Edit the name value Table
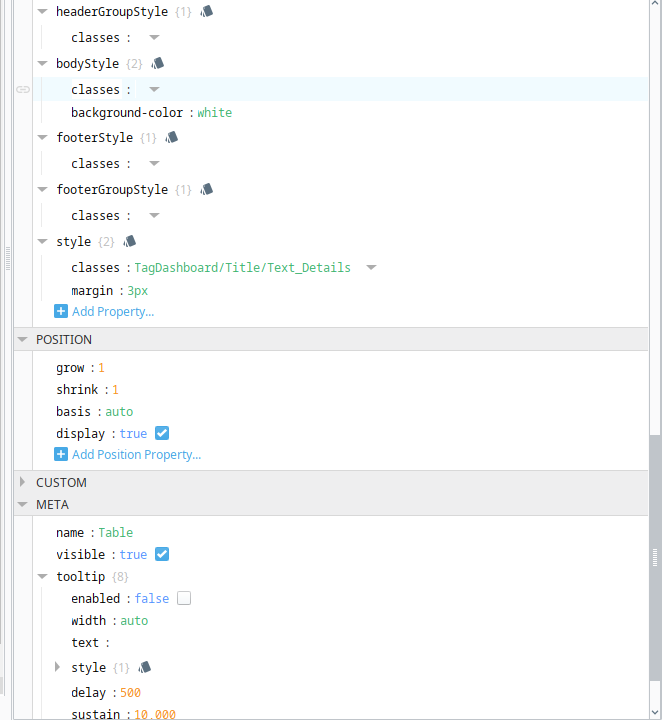This screenshot has width=662, height=720. 116,533
